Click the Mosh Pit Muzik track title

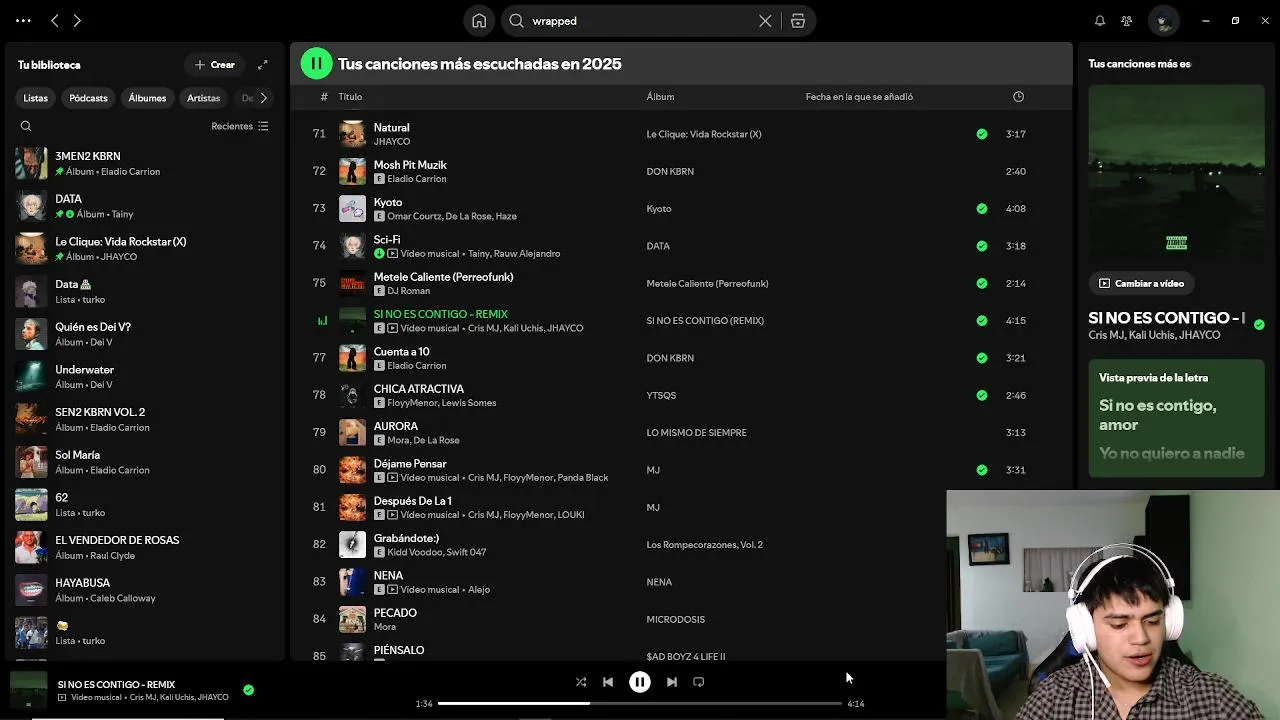click(x=410, y=165)
